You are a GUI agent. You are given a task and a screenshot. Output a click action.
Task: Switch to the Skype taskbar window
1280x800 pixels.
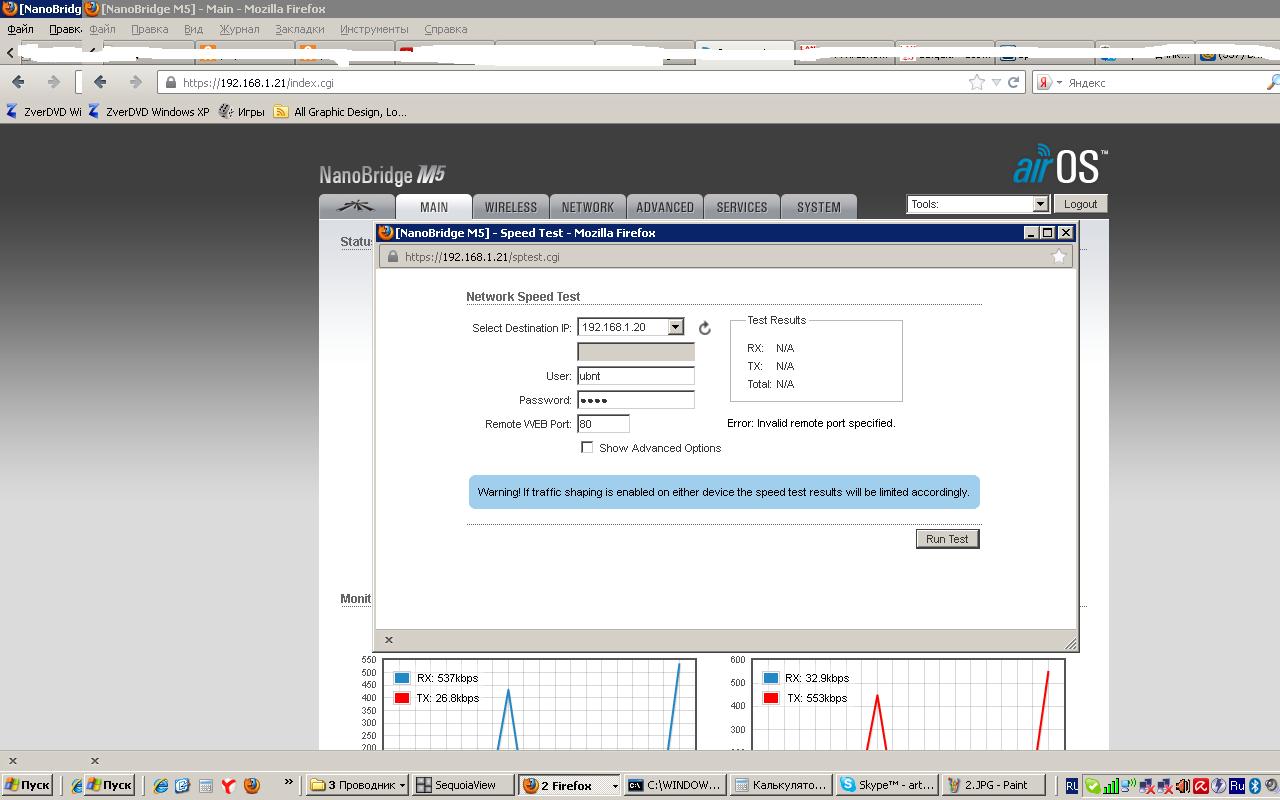tap(888, 786)
